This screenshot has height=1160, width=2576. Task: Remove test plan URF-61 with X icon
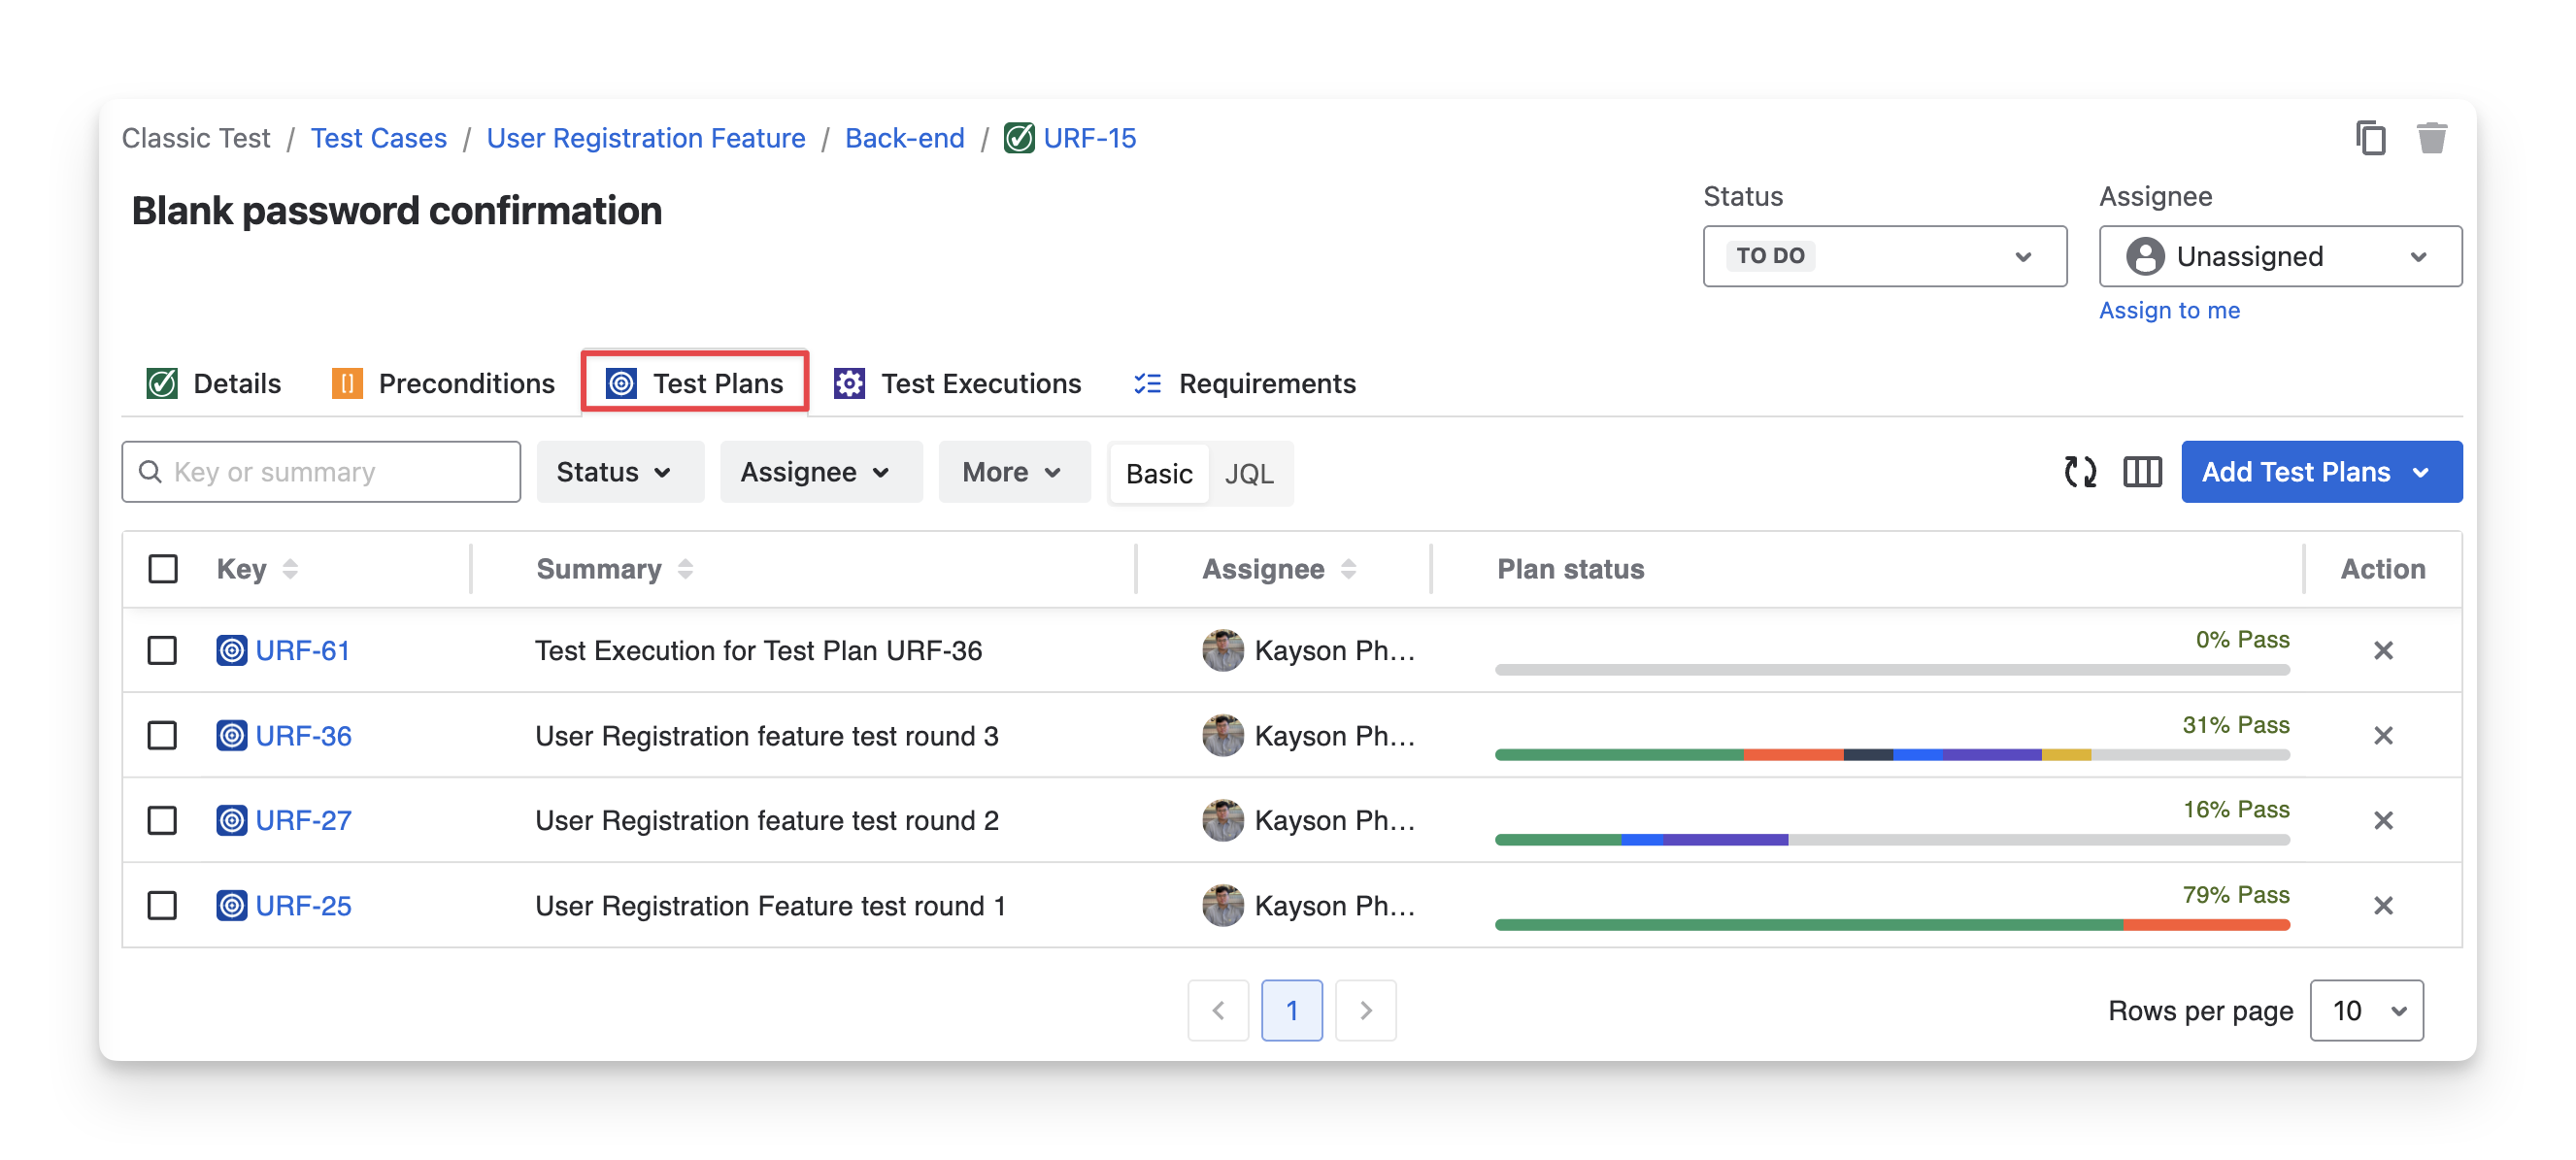(x=2383, y=651)
